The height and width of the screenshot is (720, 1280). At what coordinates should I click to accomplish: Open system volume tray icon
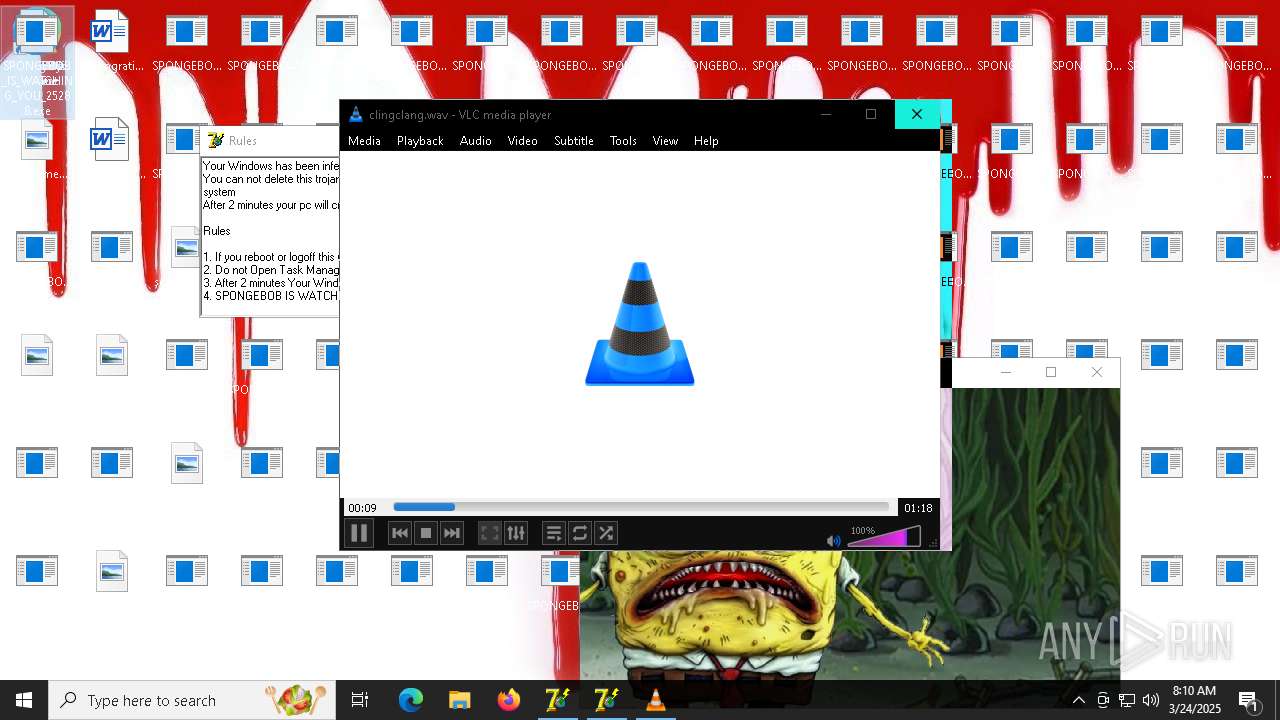click(1151, 700)
